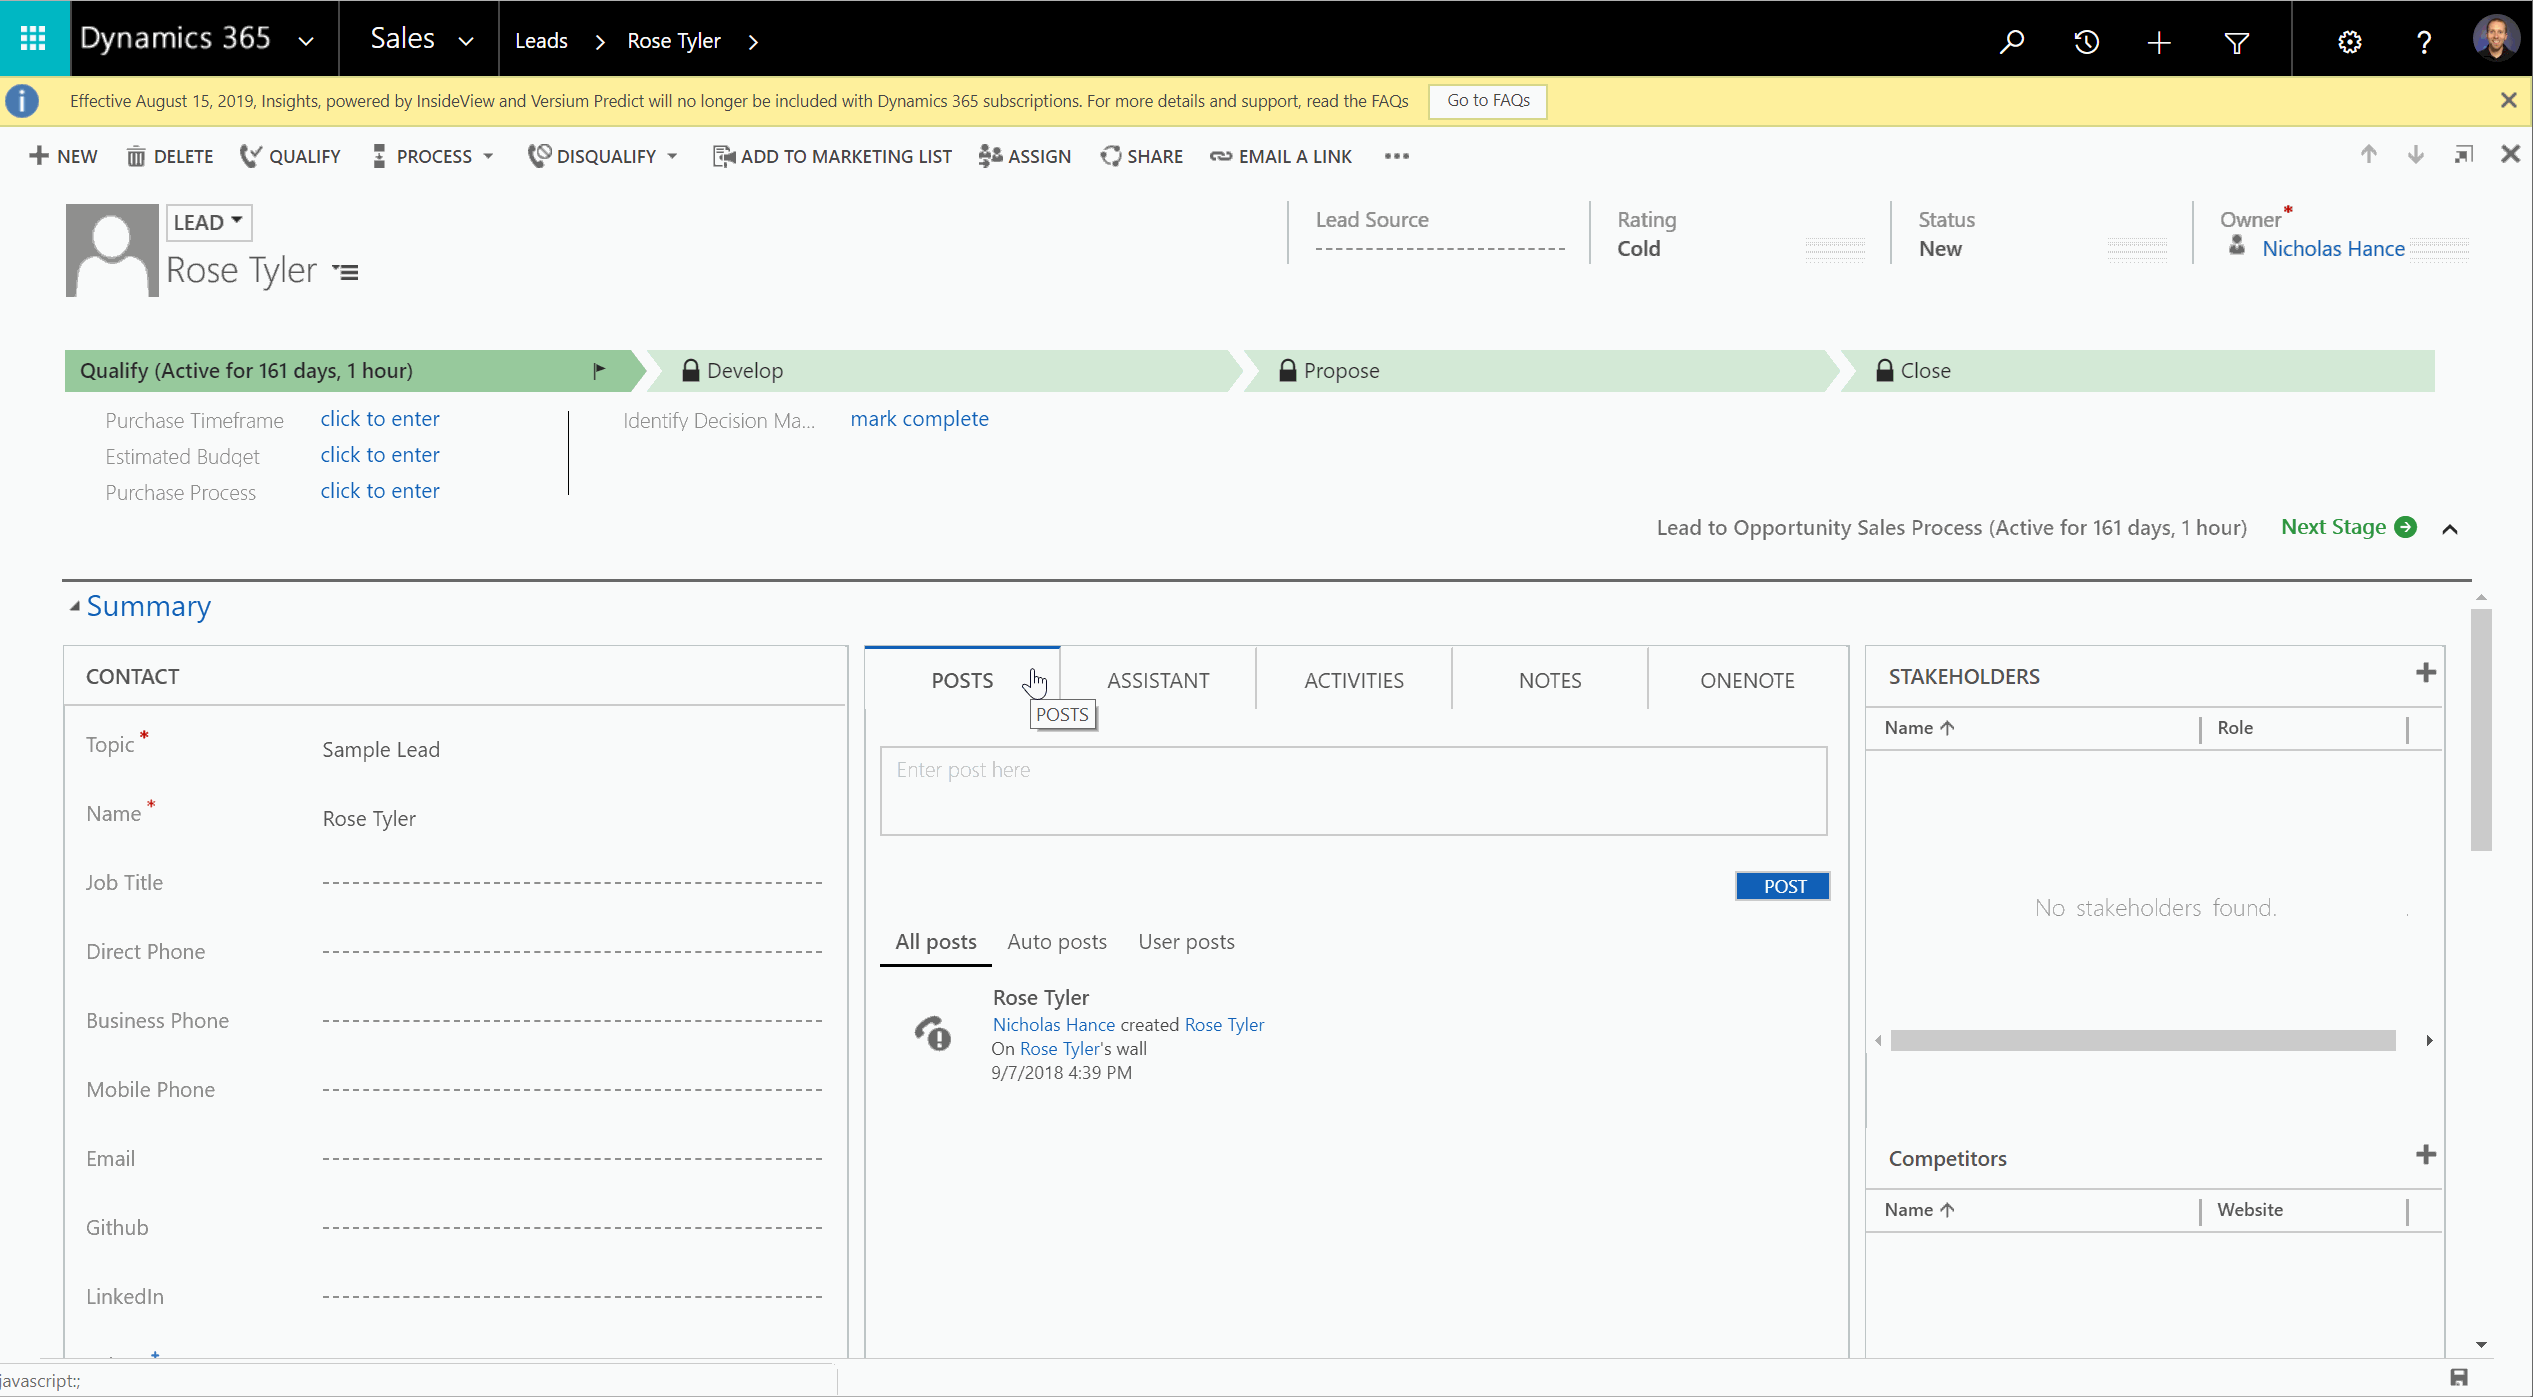The image size is (2533, 1397).
Task: Collapse the business process flow chevron
Action: (2449, 529)
